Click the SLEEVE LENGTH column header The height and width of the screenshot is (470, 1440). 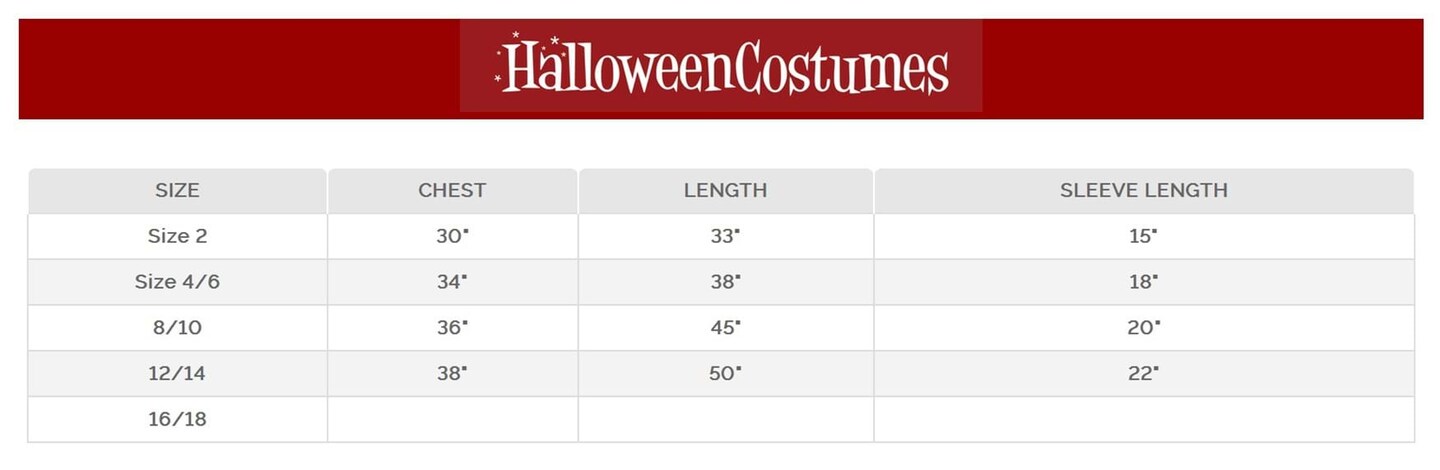click(1143, 190)
